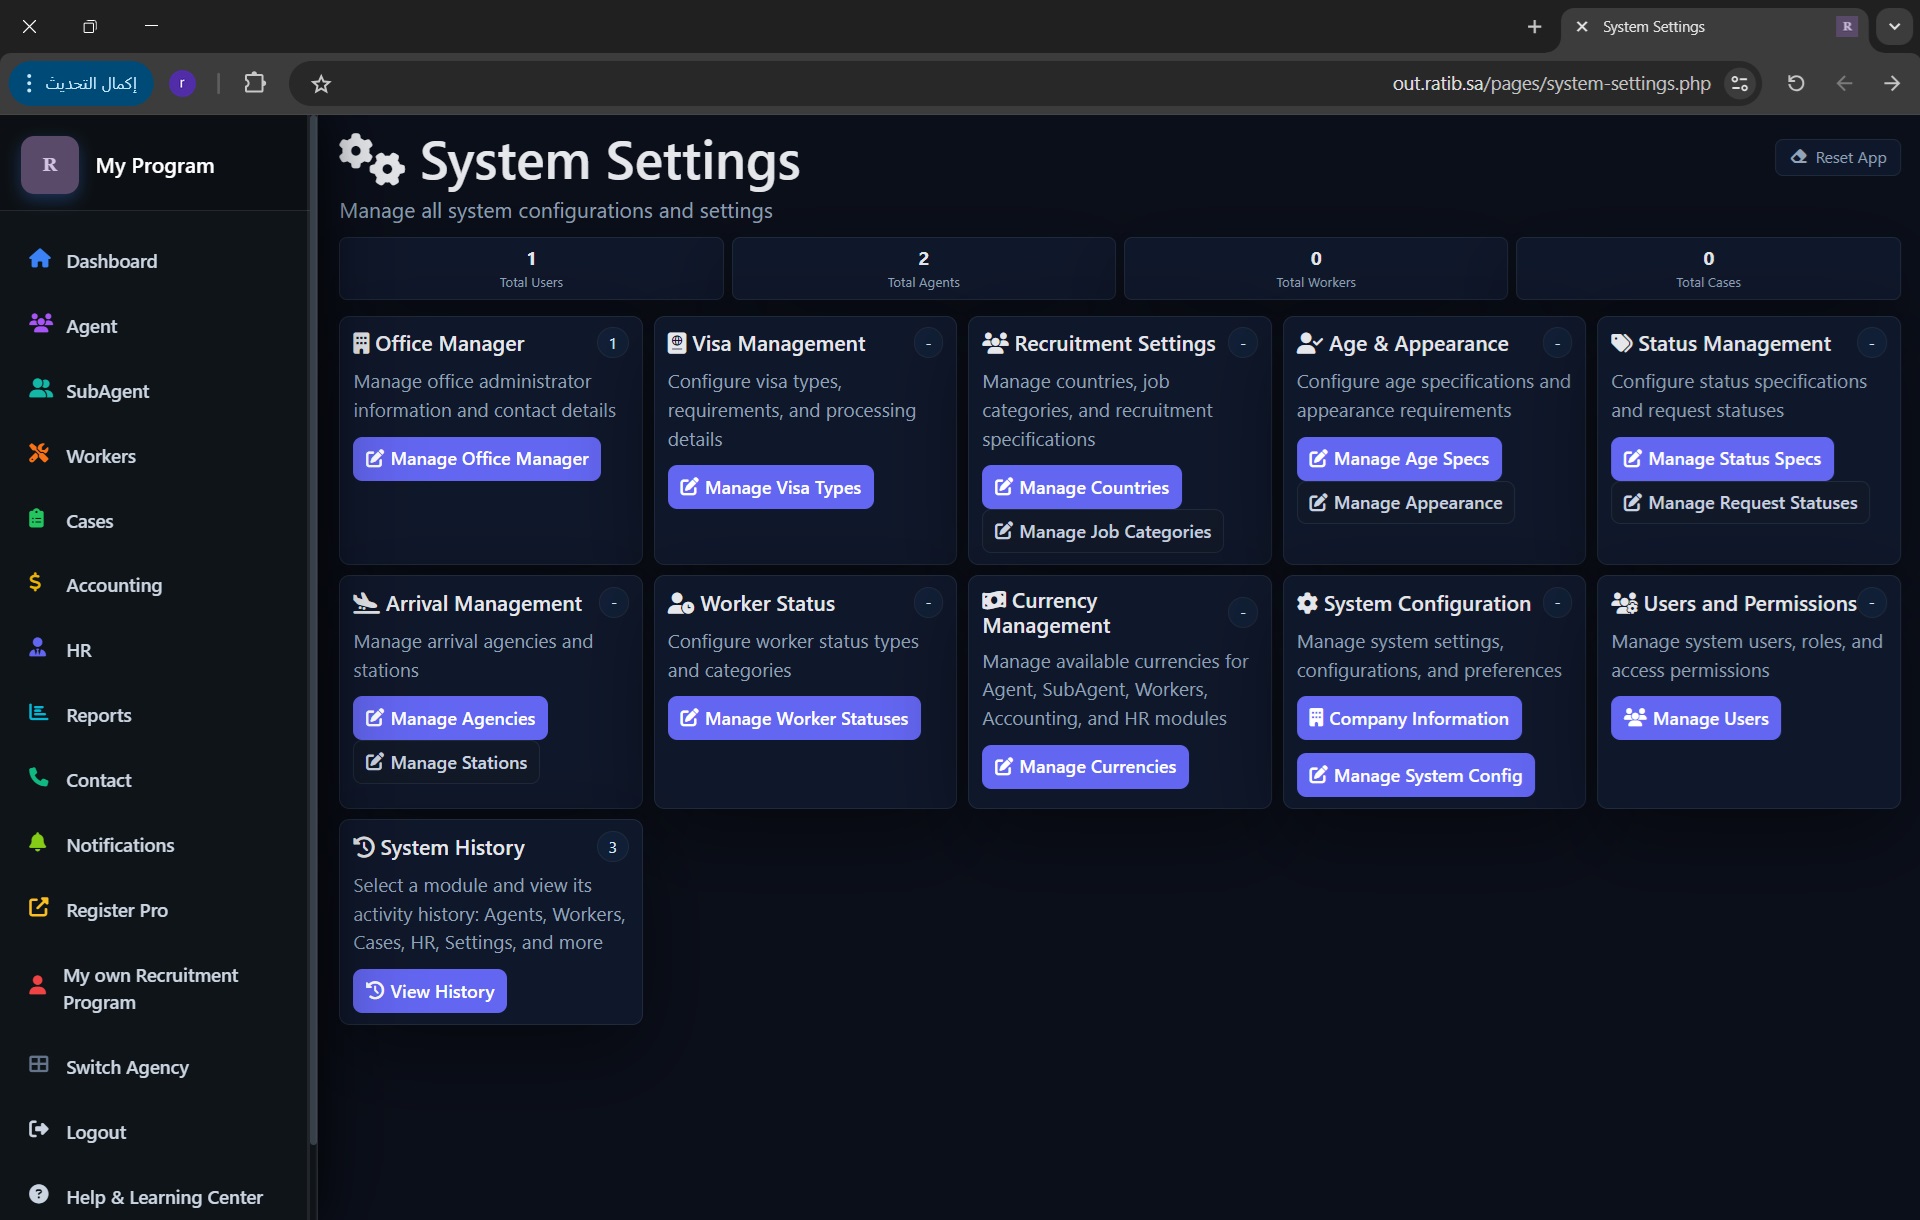This screenshot has height=1220, width=1920.
Task: Click the Manage Currencies button
Action: [1085, 767]
